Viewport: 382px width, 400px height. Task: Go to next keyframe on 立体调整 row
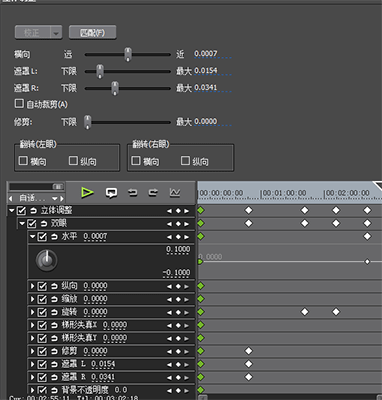point(186,211)
